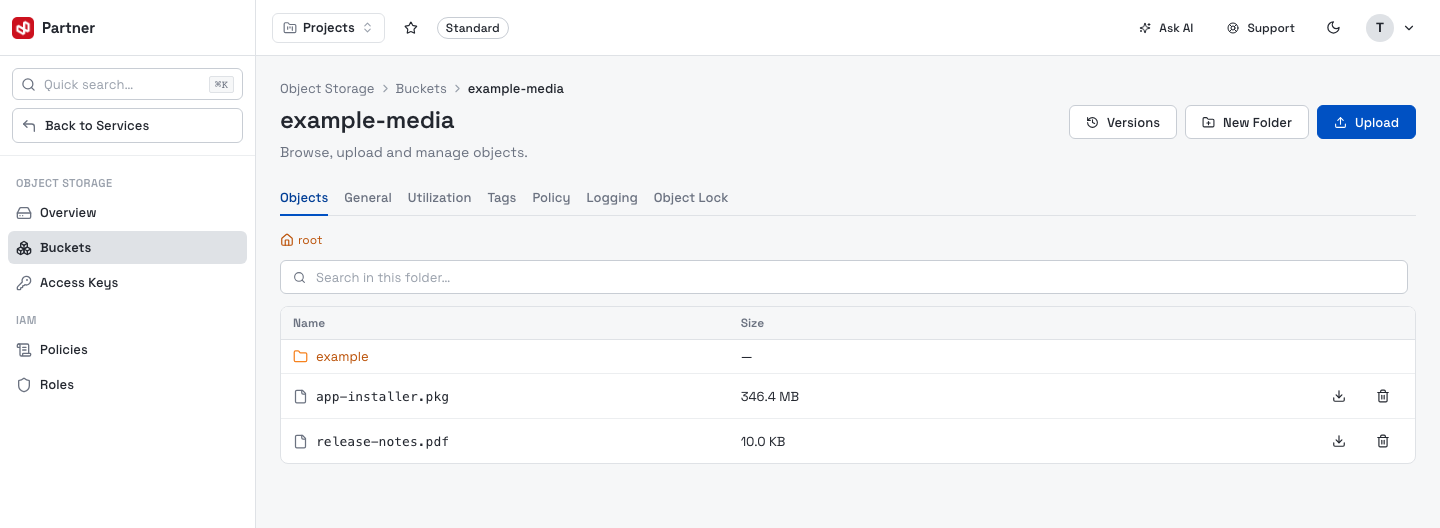Screen dimensions: 1440x528
Task: Go to Overview in sidebar
Action: (x=127, y=213)
